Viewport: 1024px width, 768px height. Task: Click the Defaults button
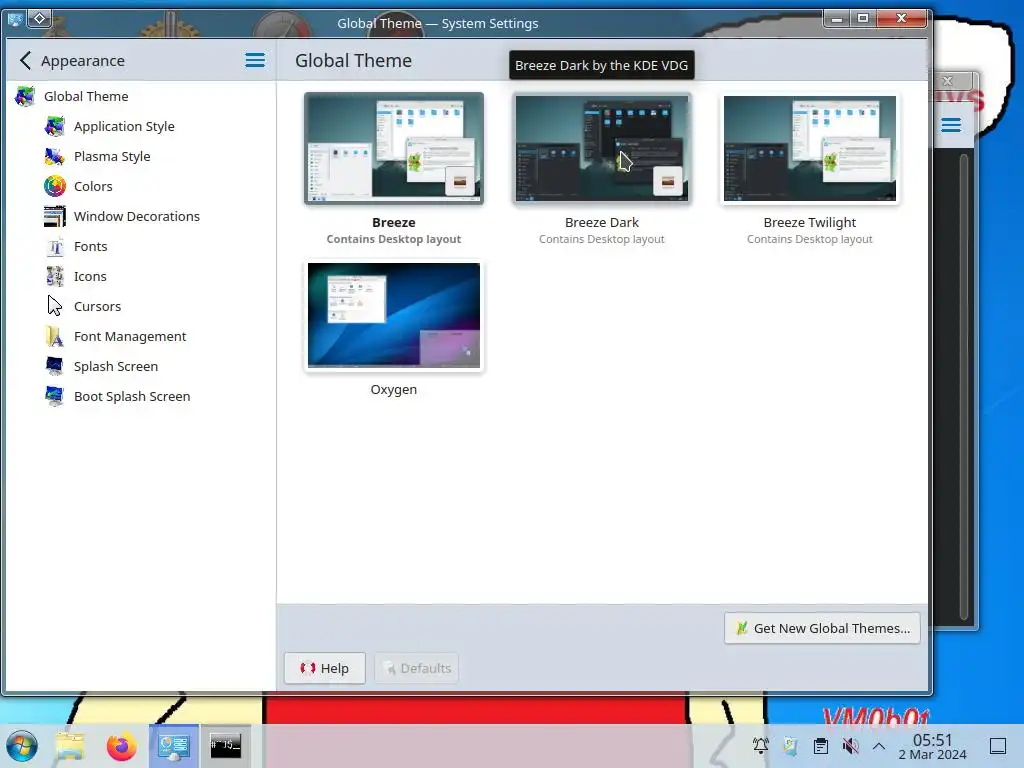pyautogui.click(x=417, y=668)
